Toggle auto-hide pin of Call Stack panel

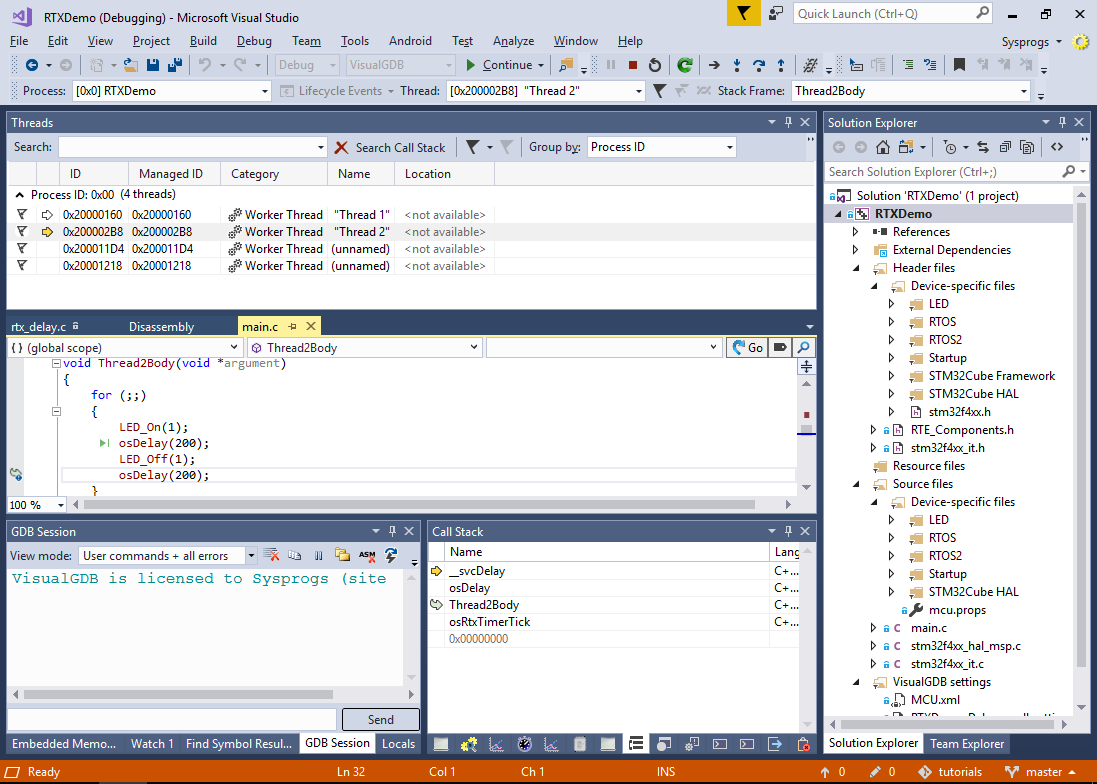click(788, 532)
